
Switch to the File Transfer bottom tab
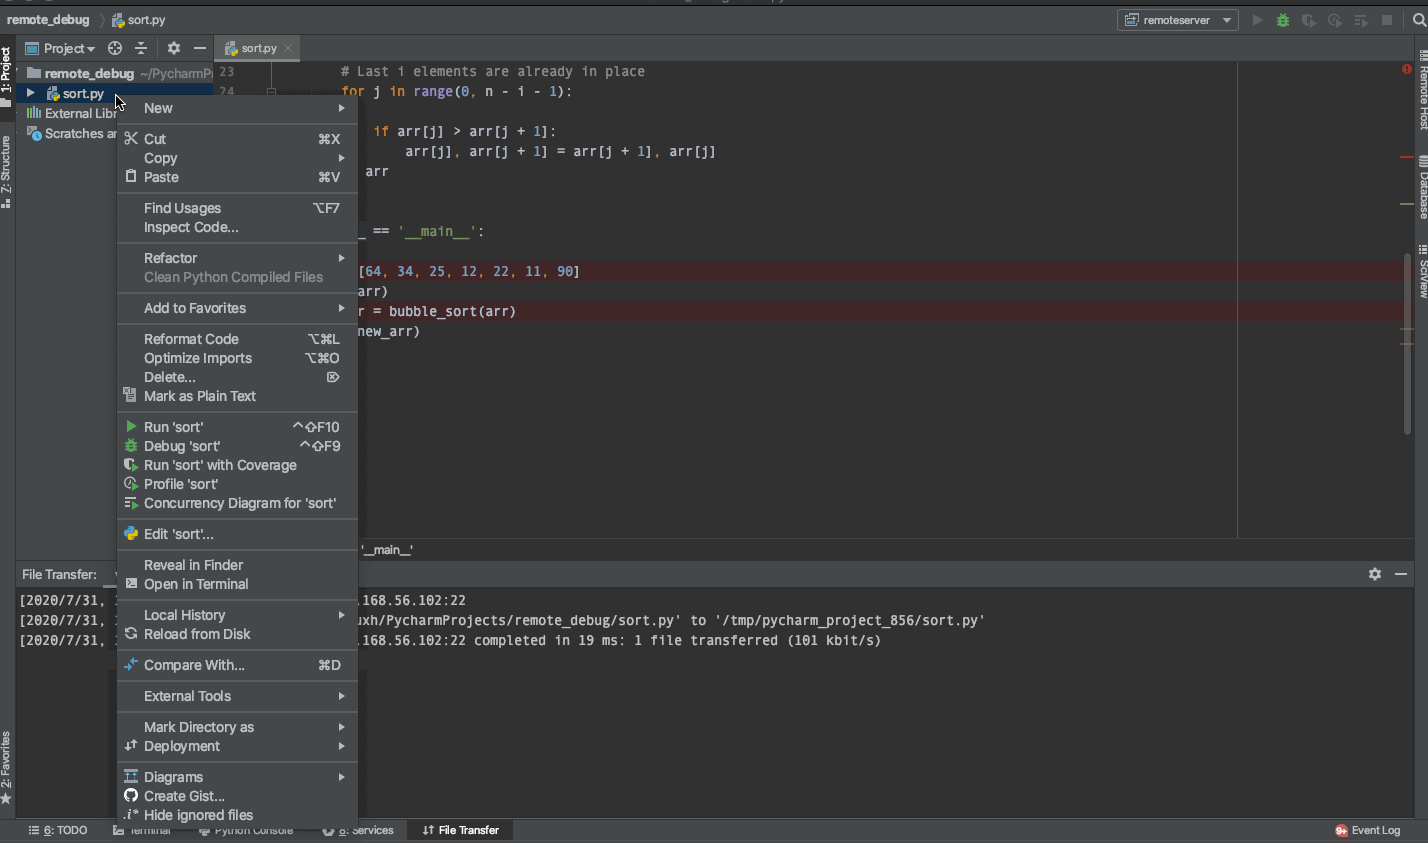[460, 831]
